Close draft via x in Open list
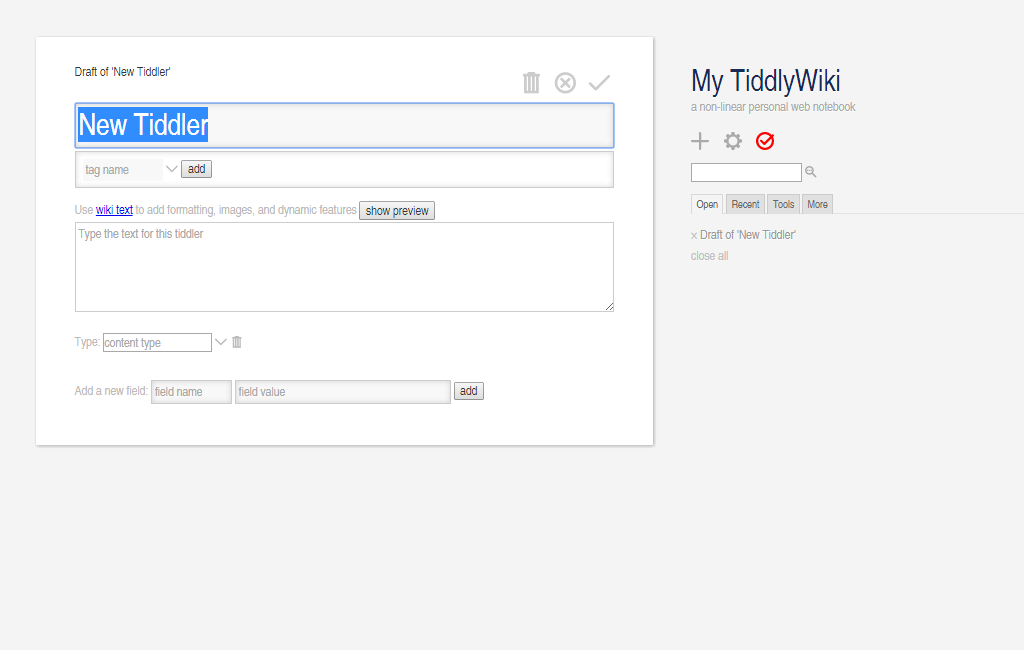 point(694,235)
